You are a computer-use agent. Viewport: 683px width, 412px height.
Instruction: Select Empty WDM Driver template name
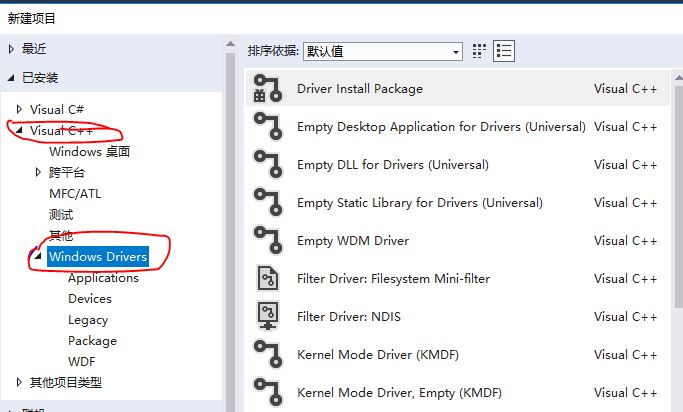pos(353,240)
